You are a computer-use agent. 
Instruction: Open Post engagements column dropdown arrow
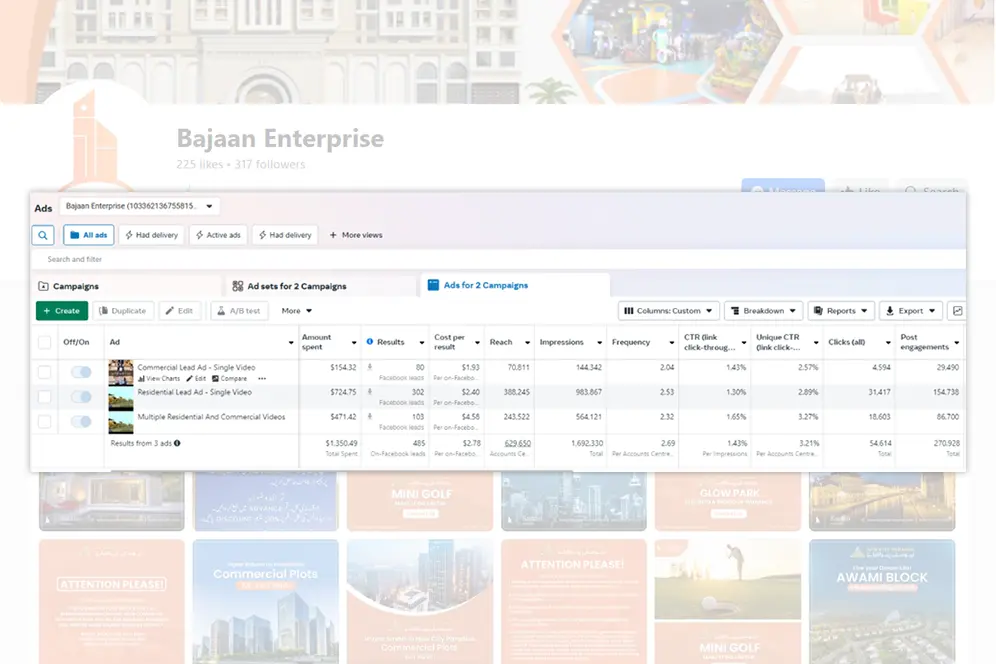(957, 342)
